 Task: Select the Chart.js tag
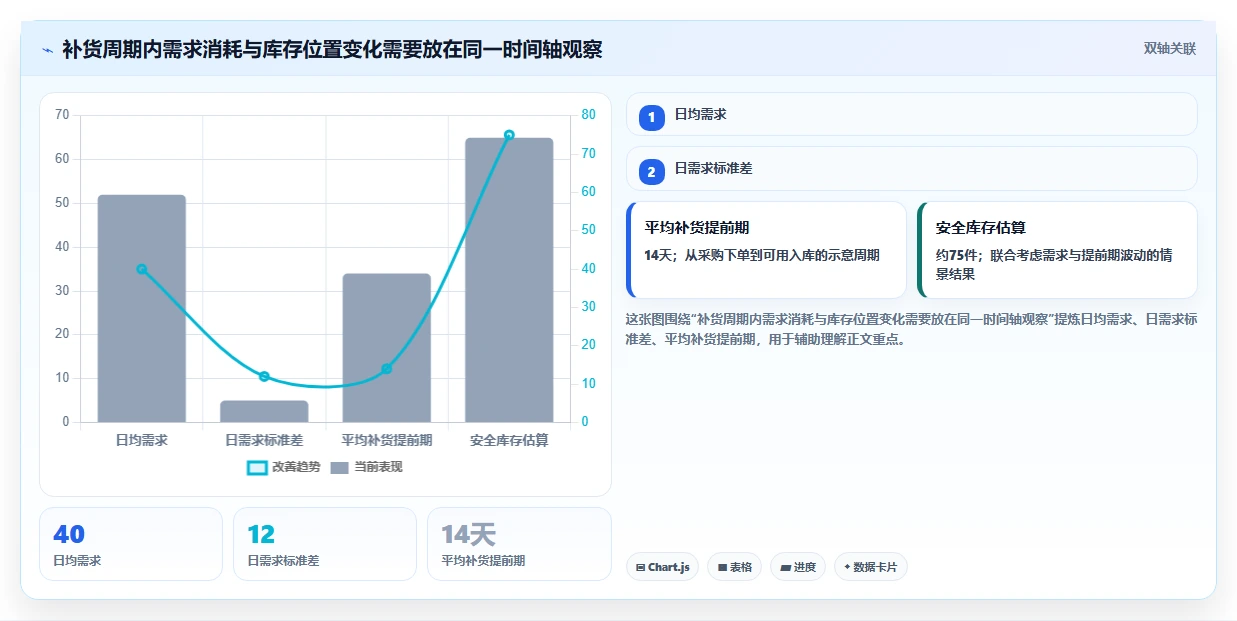pyautogui.click(x=662, y=567)
